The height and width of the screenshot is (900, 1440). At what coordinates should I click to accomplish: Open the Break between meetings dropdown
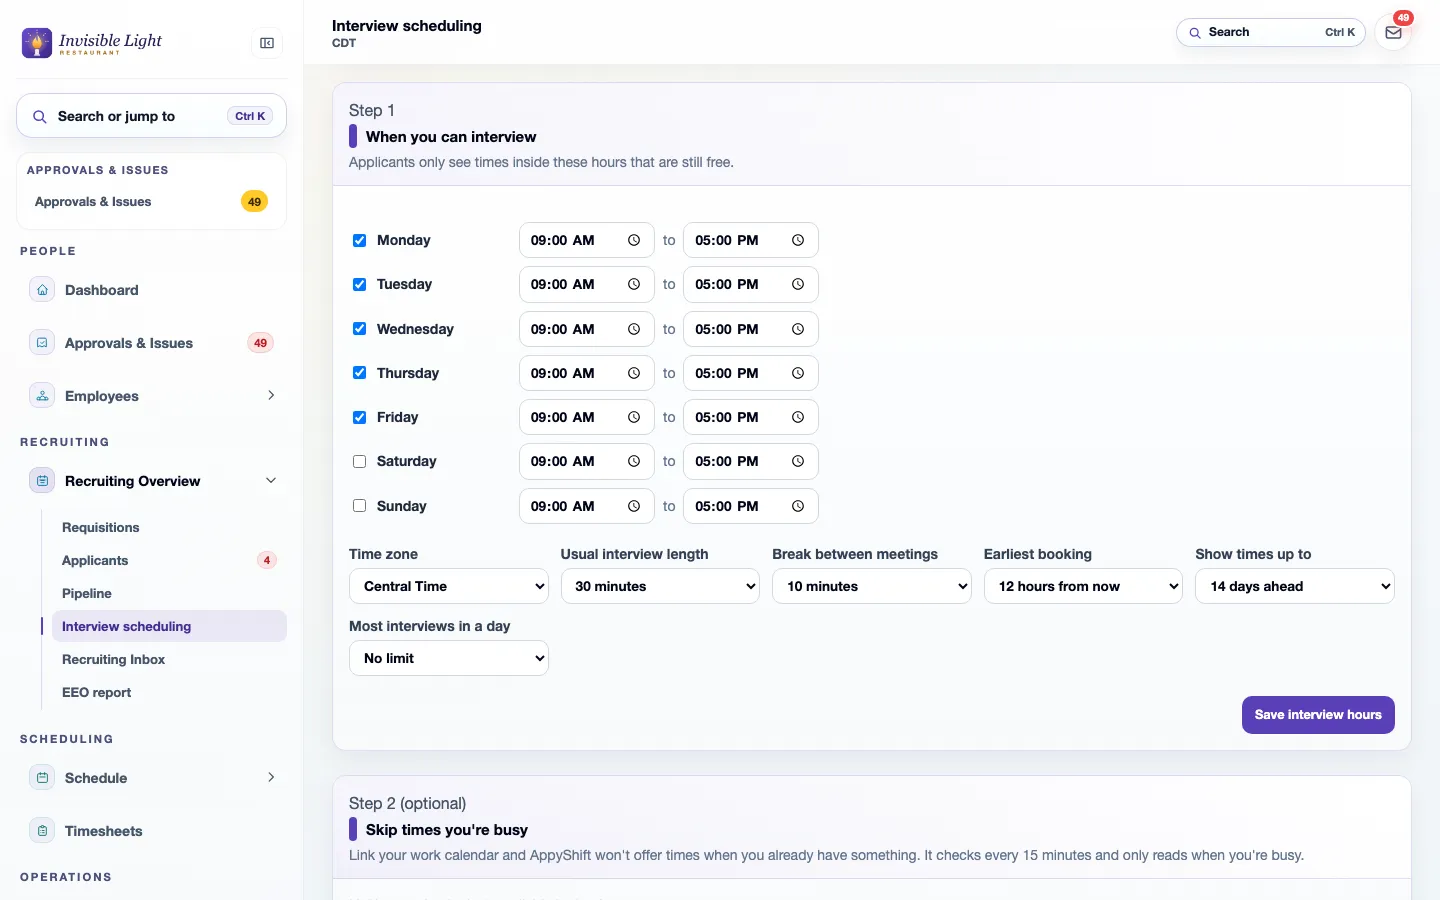(872, 586)
